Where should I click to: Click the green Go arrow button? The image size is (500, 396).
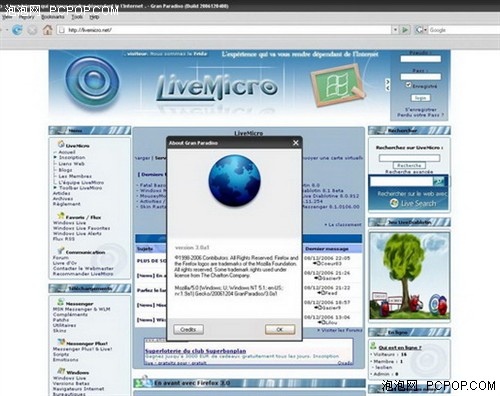405,30
